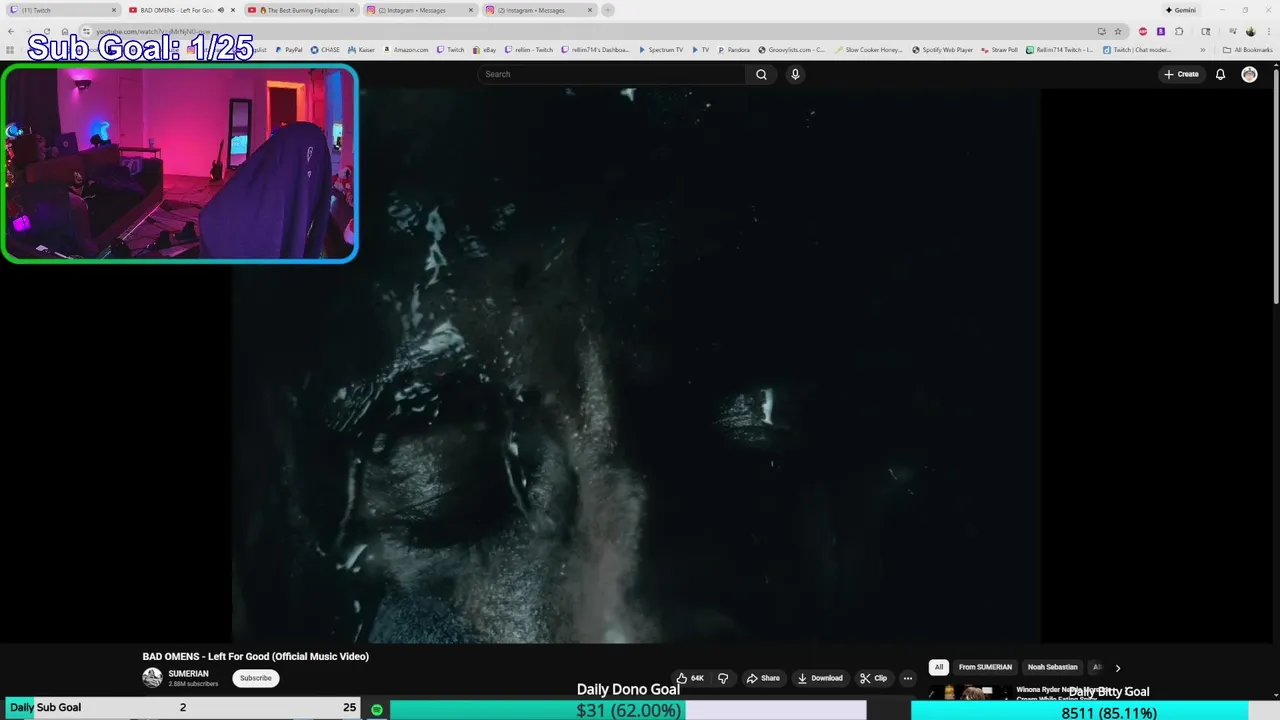Image resolution: width=1280 pixels, height=720 pixels.
Task: Open the Extensions puzzle icon
Action: (x=1179, y=31)
